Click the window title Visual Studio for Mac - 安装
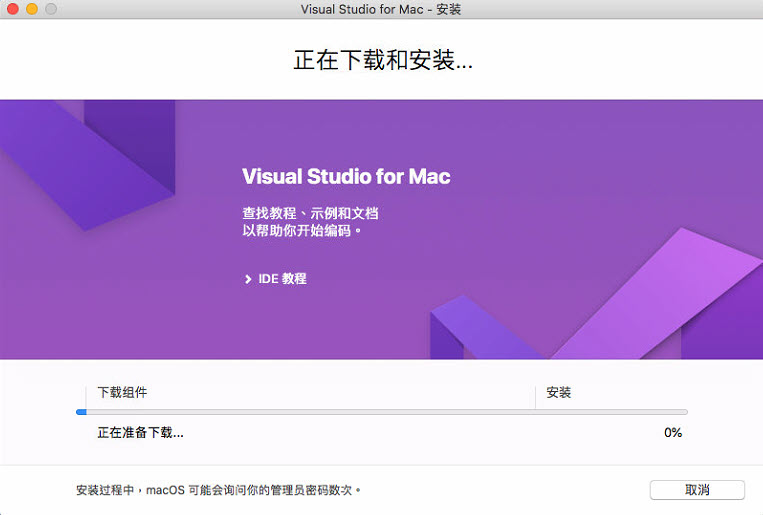The width and height of the screenshot is (763, 515). 381,9
